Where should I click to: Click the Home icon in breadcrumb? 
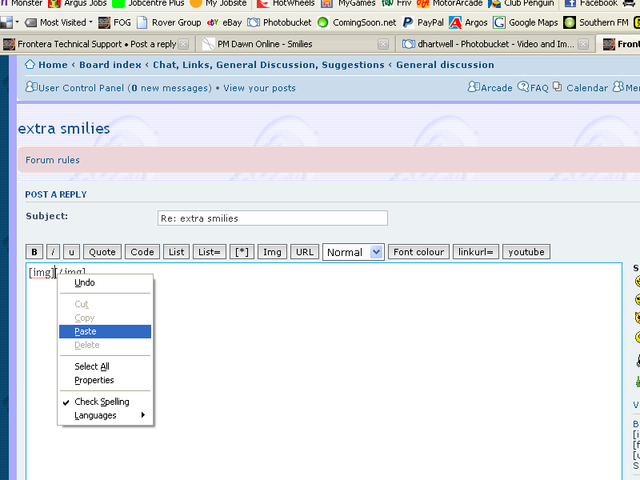point(30,65)
